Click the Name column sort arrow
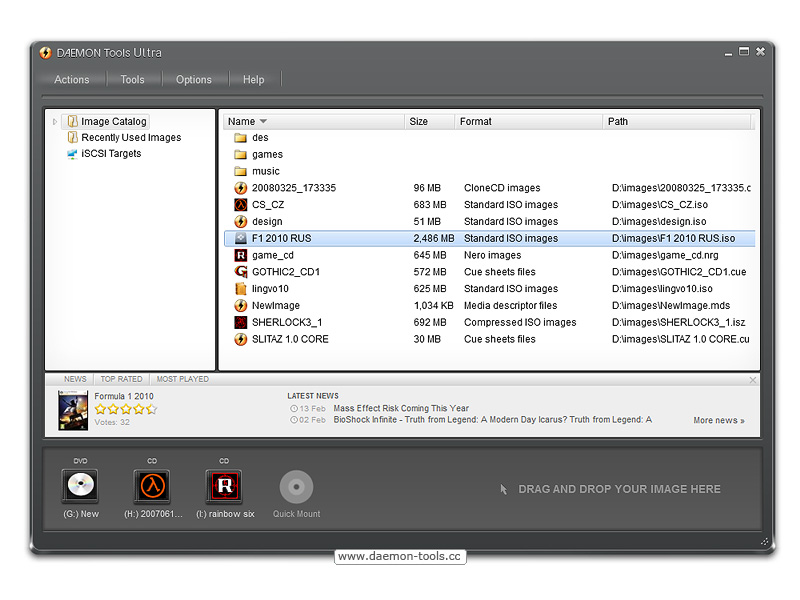 click(x=263, y=121)
